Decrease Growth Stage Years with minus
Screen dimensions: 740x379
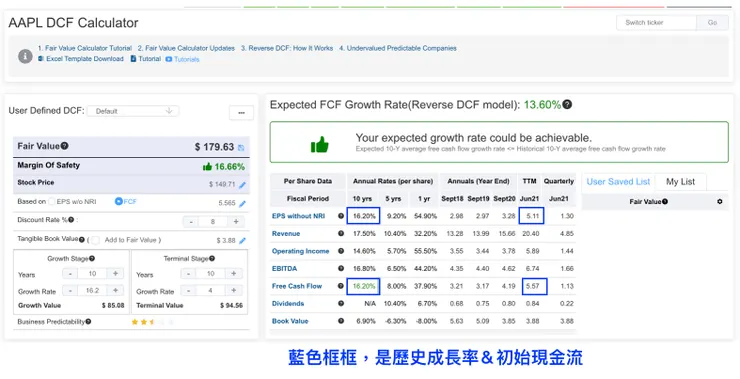(70, 274)
